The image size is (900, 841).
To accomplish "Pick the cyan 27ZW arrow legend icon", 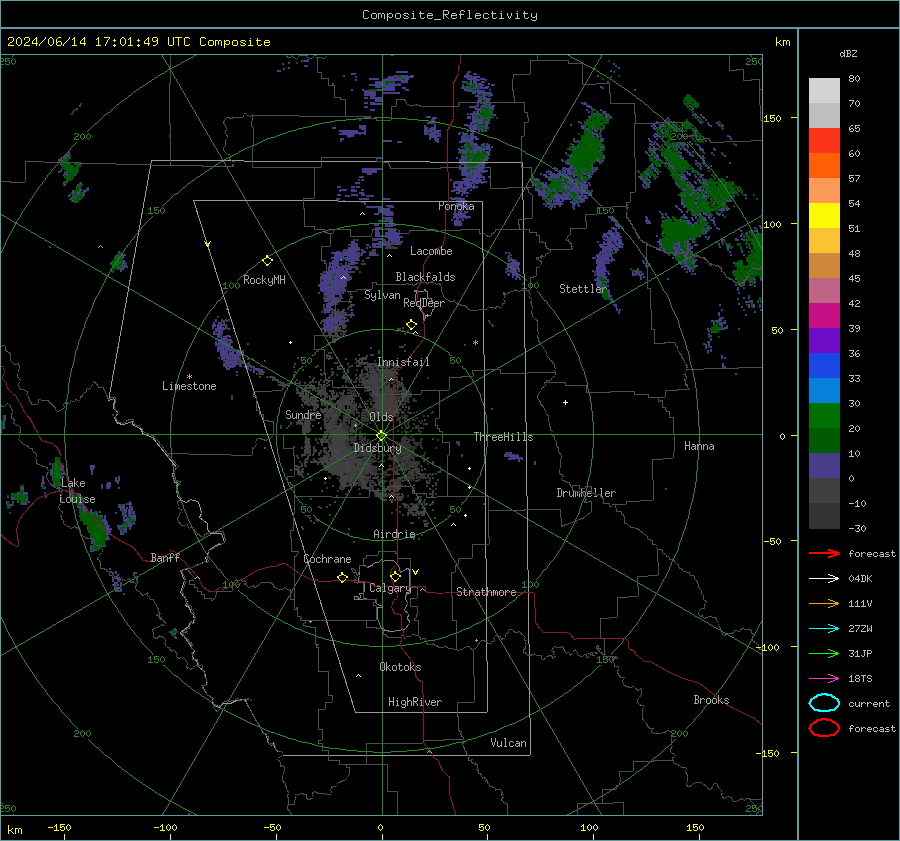I will click(824, 629).
